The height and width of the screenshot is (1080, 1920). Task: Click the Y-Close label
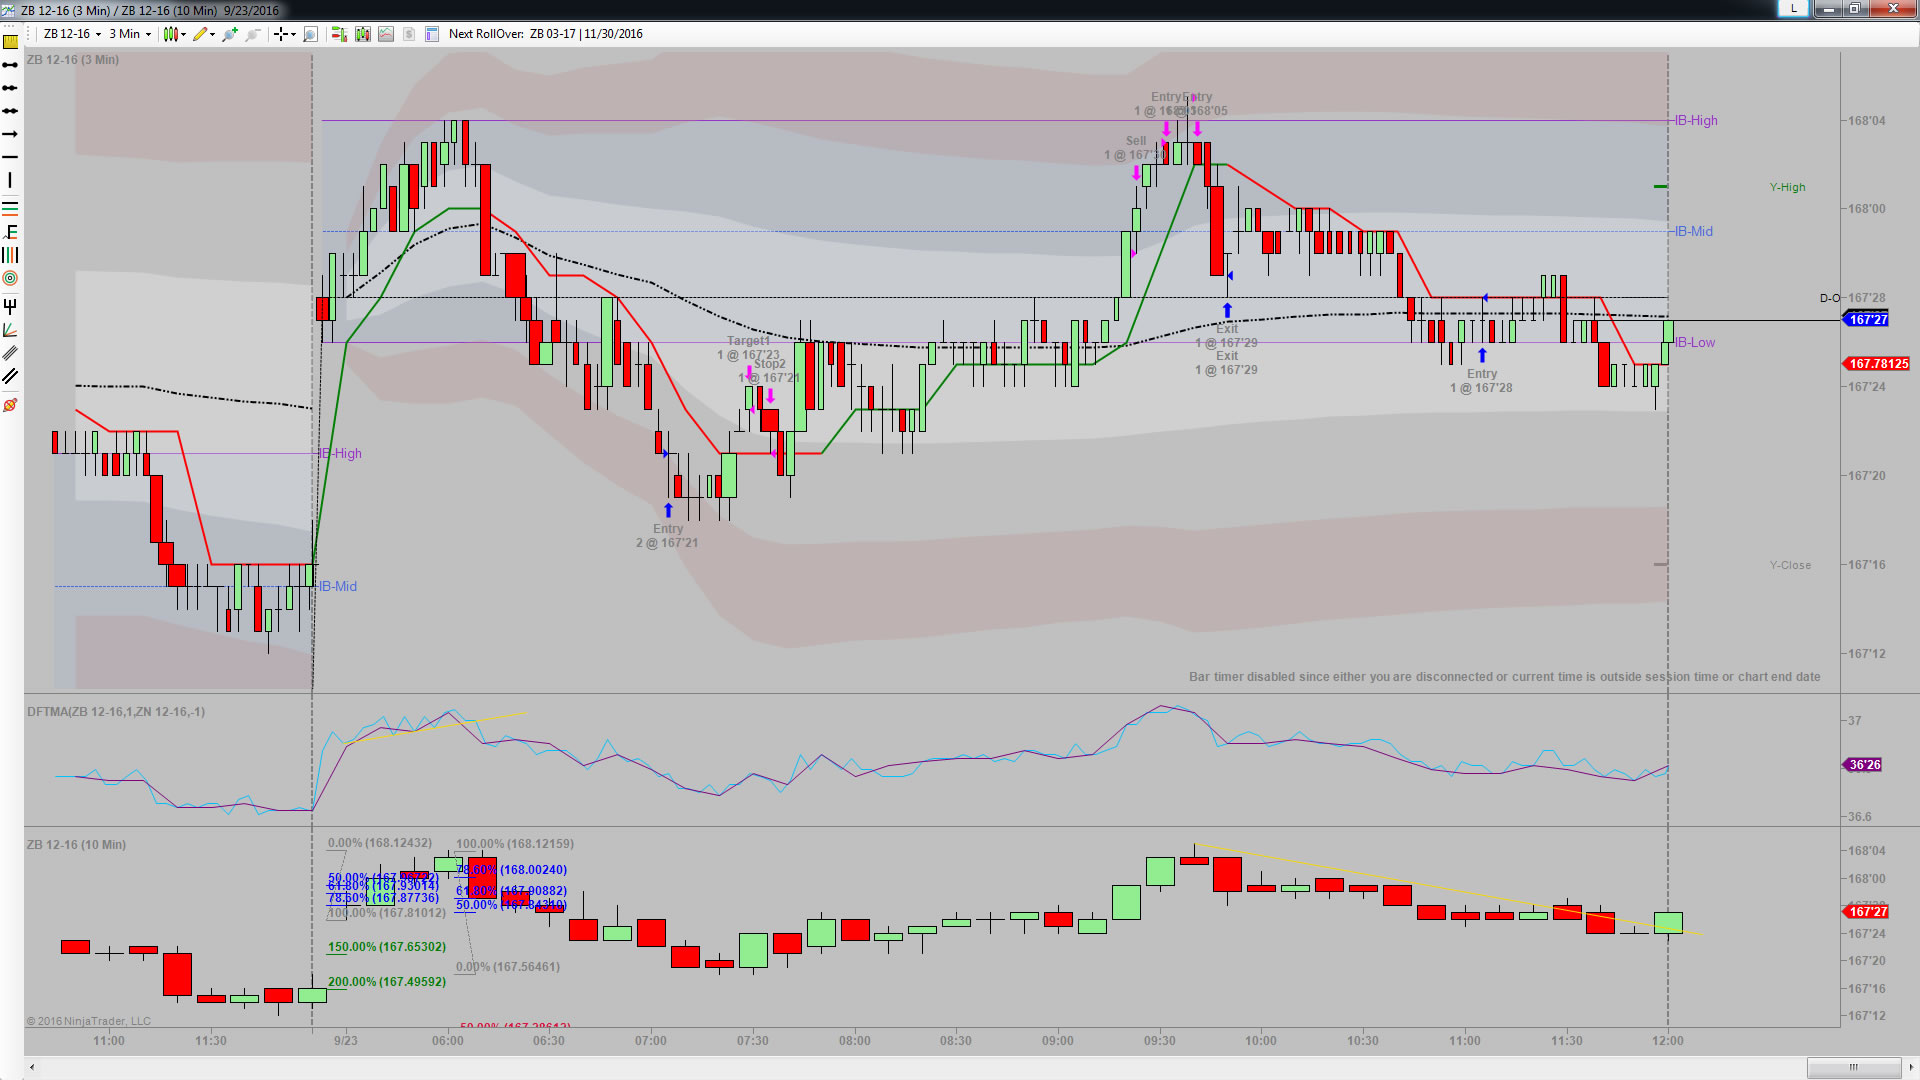[1790, 565]
